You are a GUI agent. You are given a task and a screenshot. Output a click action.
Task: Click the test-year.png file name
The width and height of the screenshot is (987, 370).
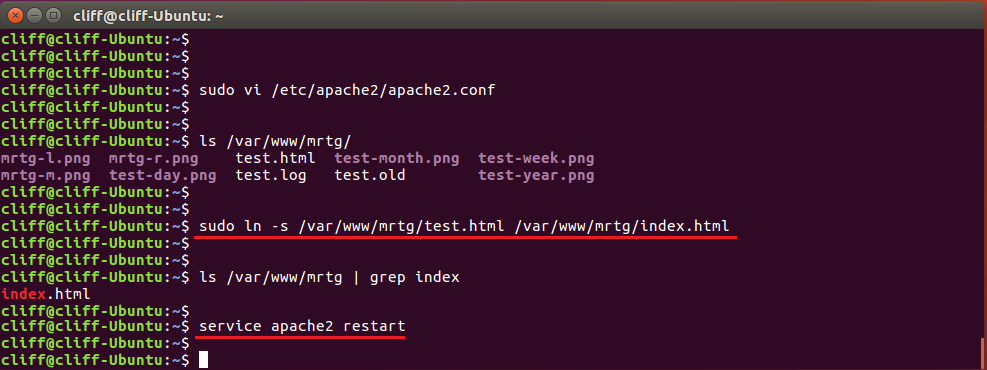click(x=536, y=176)
